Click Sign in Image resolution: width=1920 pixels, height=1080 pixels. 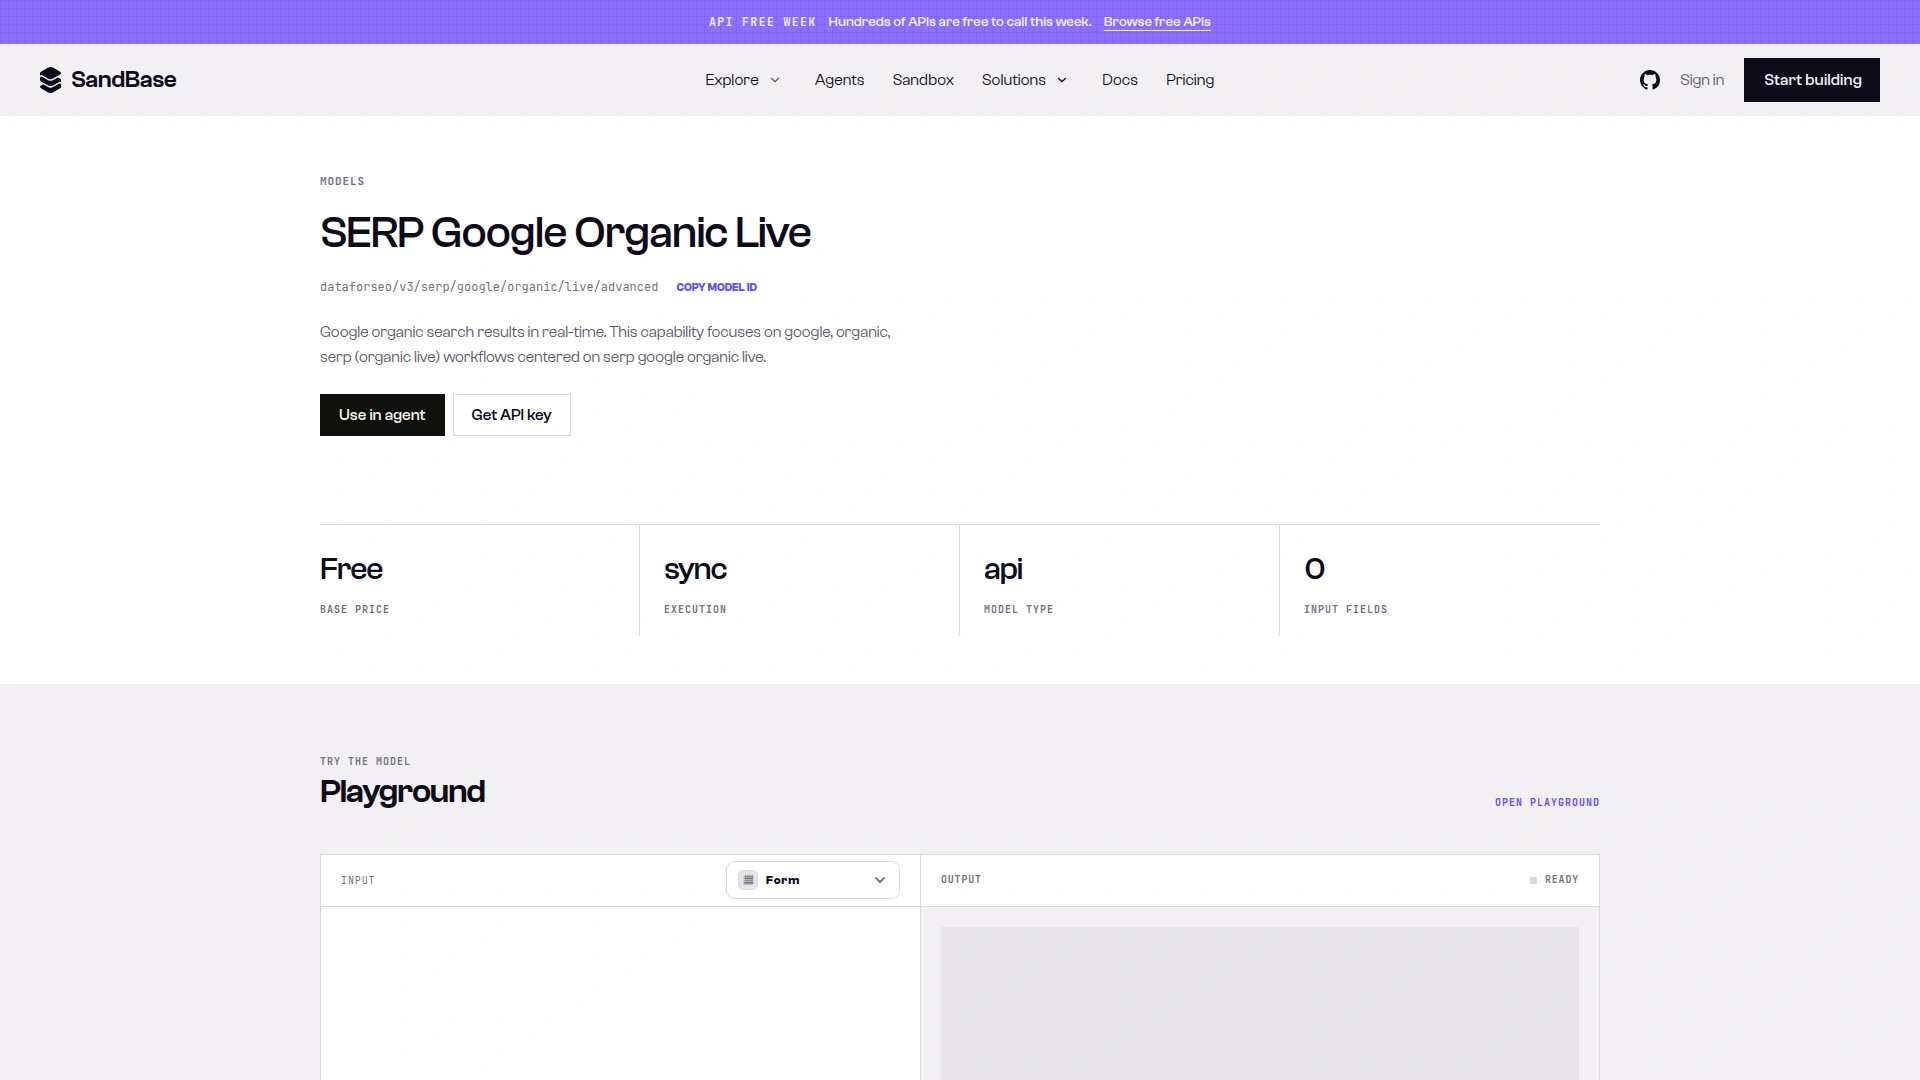point(1702,80)
